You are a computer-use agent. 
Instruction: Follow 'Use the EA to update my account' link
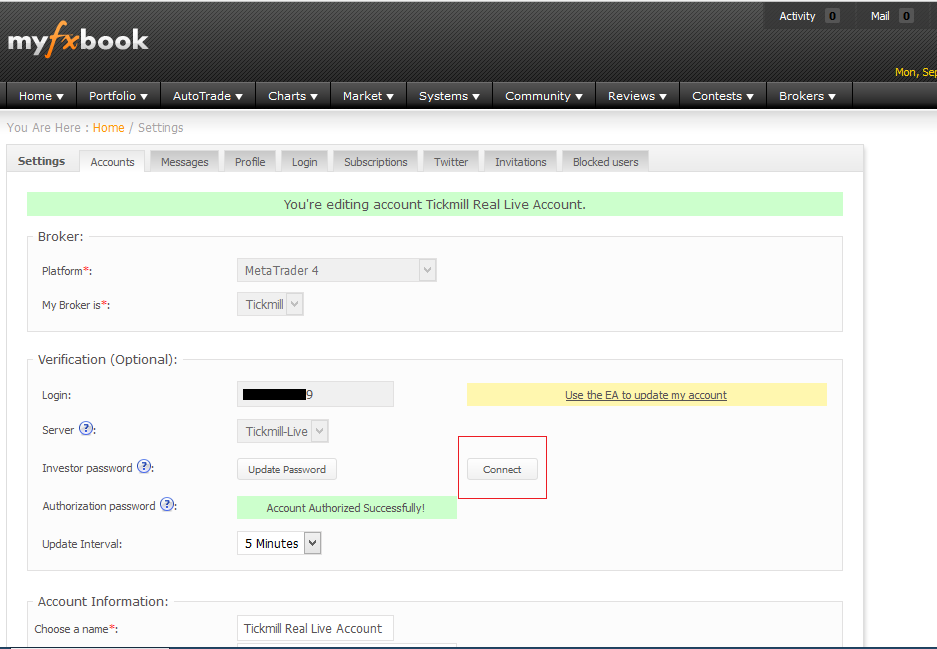pyautogui.click(x=646, y=395)
